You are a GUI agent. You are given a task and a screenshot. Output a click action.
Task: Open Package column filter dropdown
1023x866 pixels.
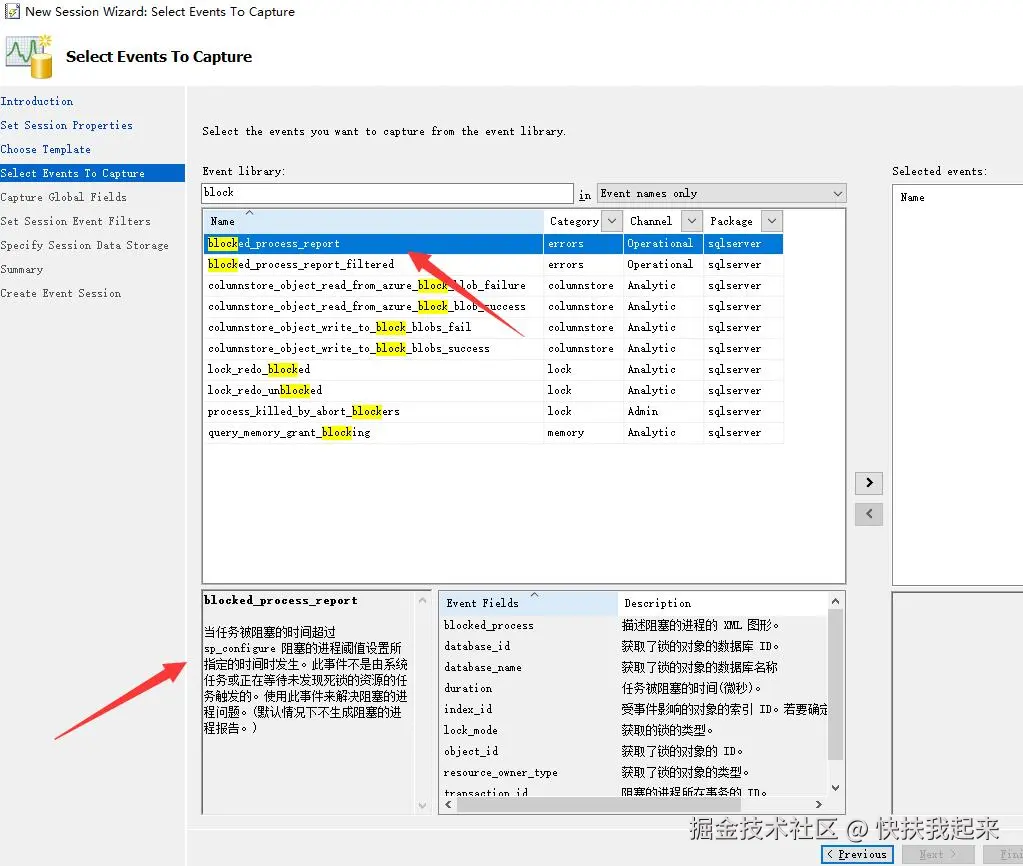pyautogui.click(x=772, y=221)
